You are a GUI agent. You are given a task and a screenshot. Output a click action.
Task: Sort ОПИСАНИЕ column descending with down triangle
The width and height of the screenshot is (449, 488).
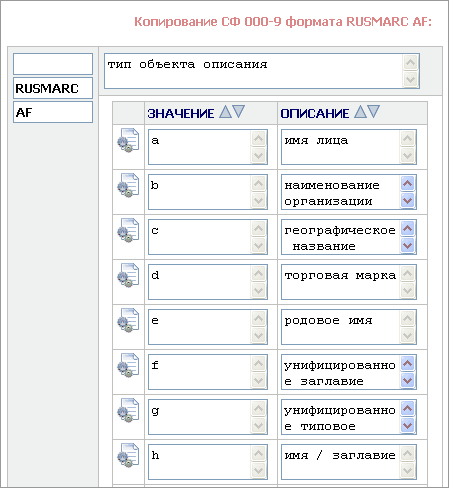pos(374,111)
